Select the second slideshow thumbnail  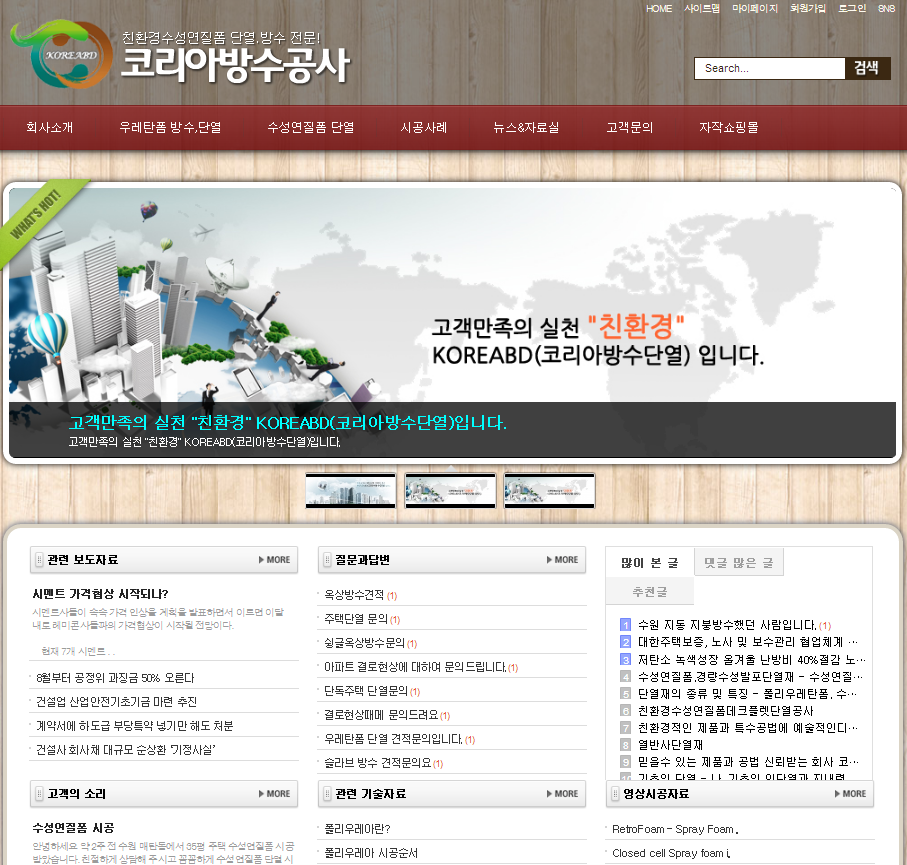tap(450, 491)
